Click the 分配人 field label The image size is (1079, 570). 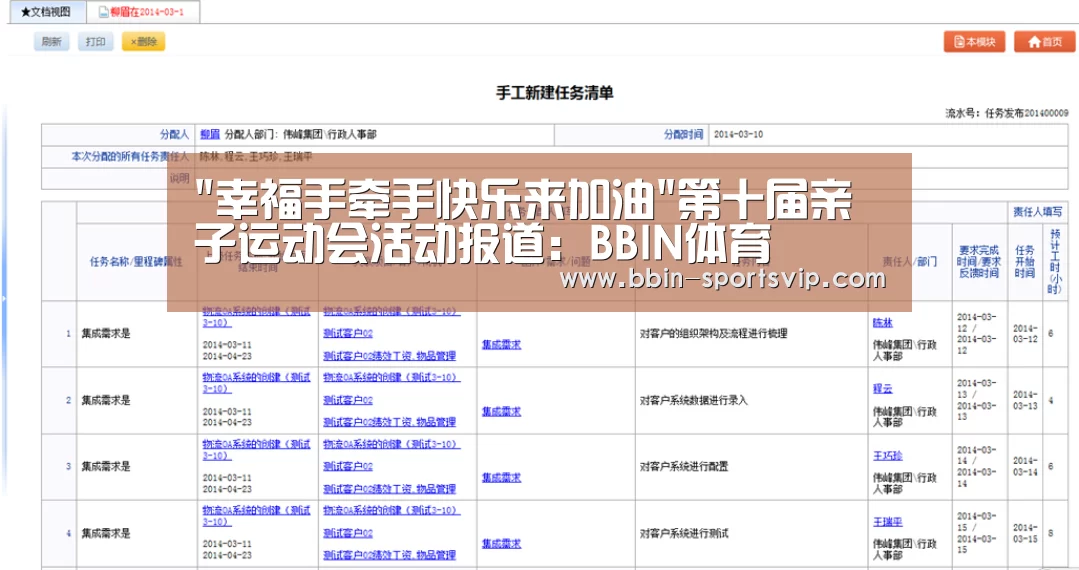(x=174, y=134)
